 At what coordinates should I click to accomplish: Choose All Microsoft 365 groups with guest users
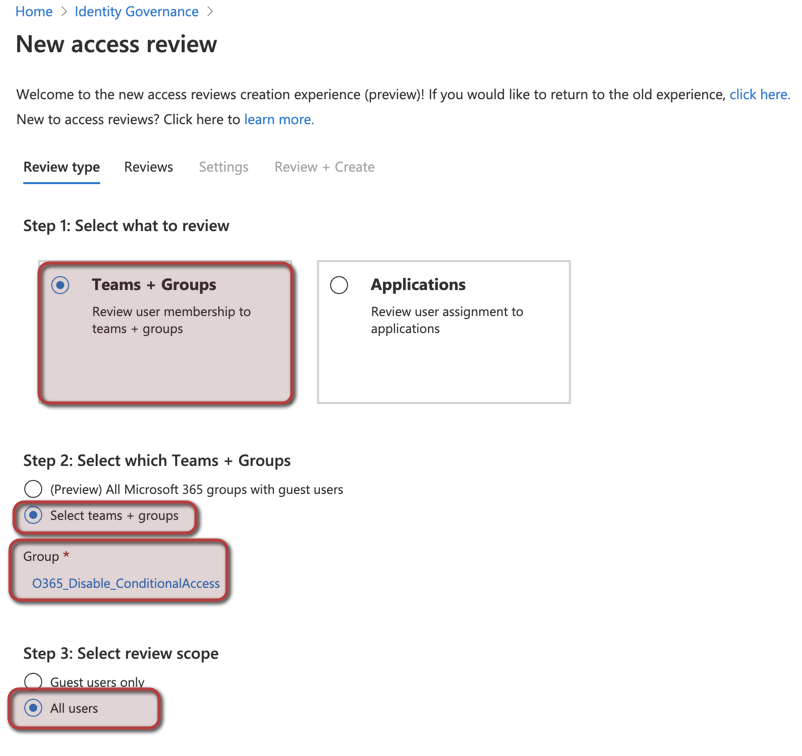pos(34,489)
